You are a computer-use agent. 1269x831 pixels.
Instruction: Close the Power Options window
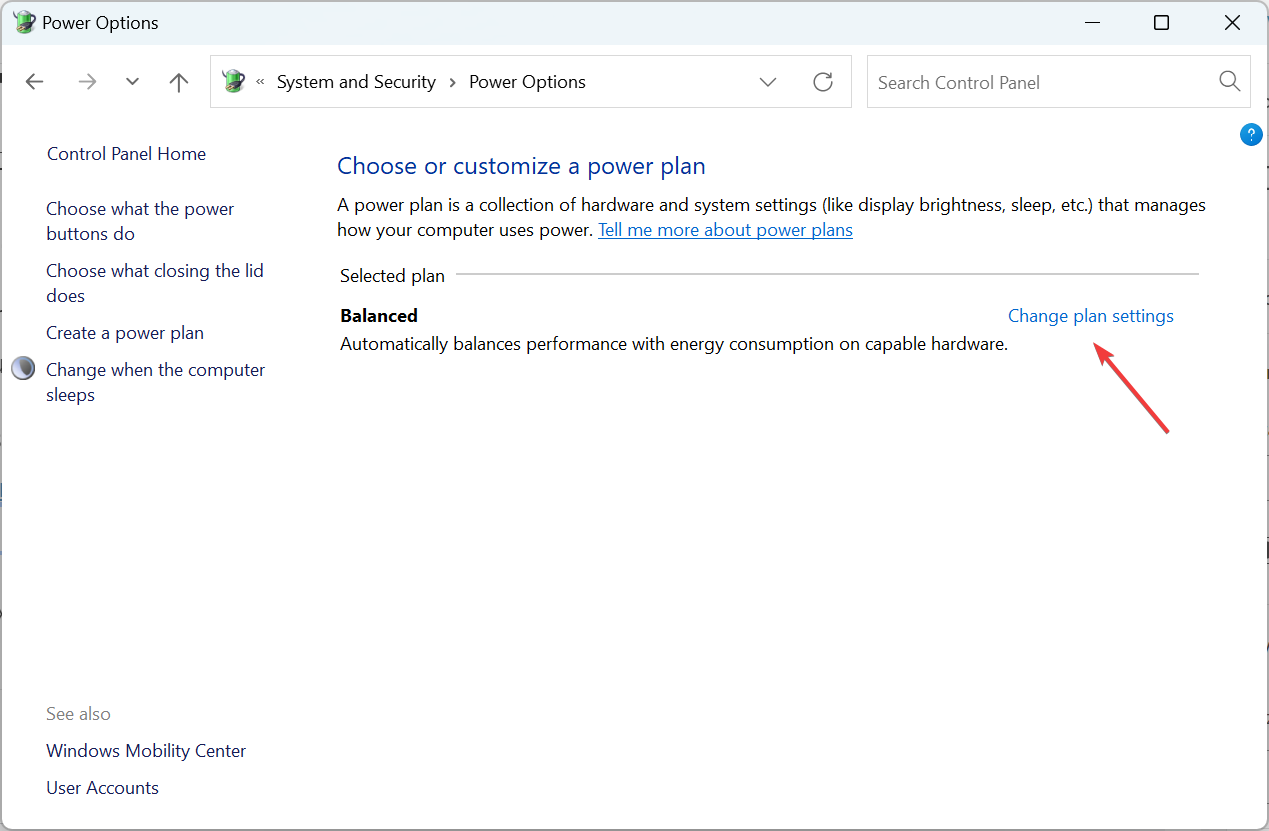pos(1233,22)
